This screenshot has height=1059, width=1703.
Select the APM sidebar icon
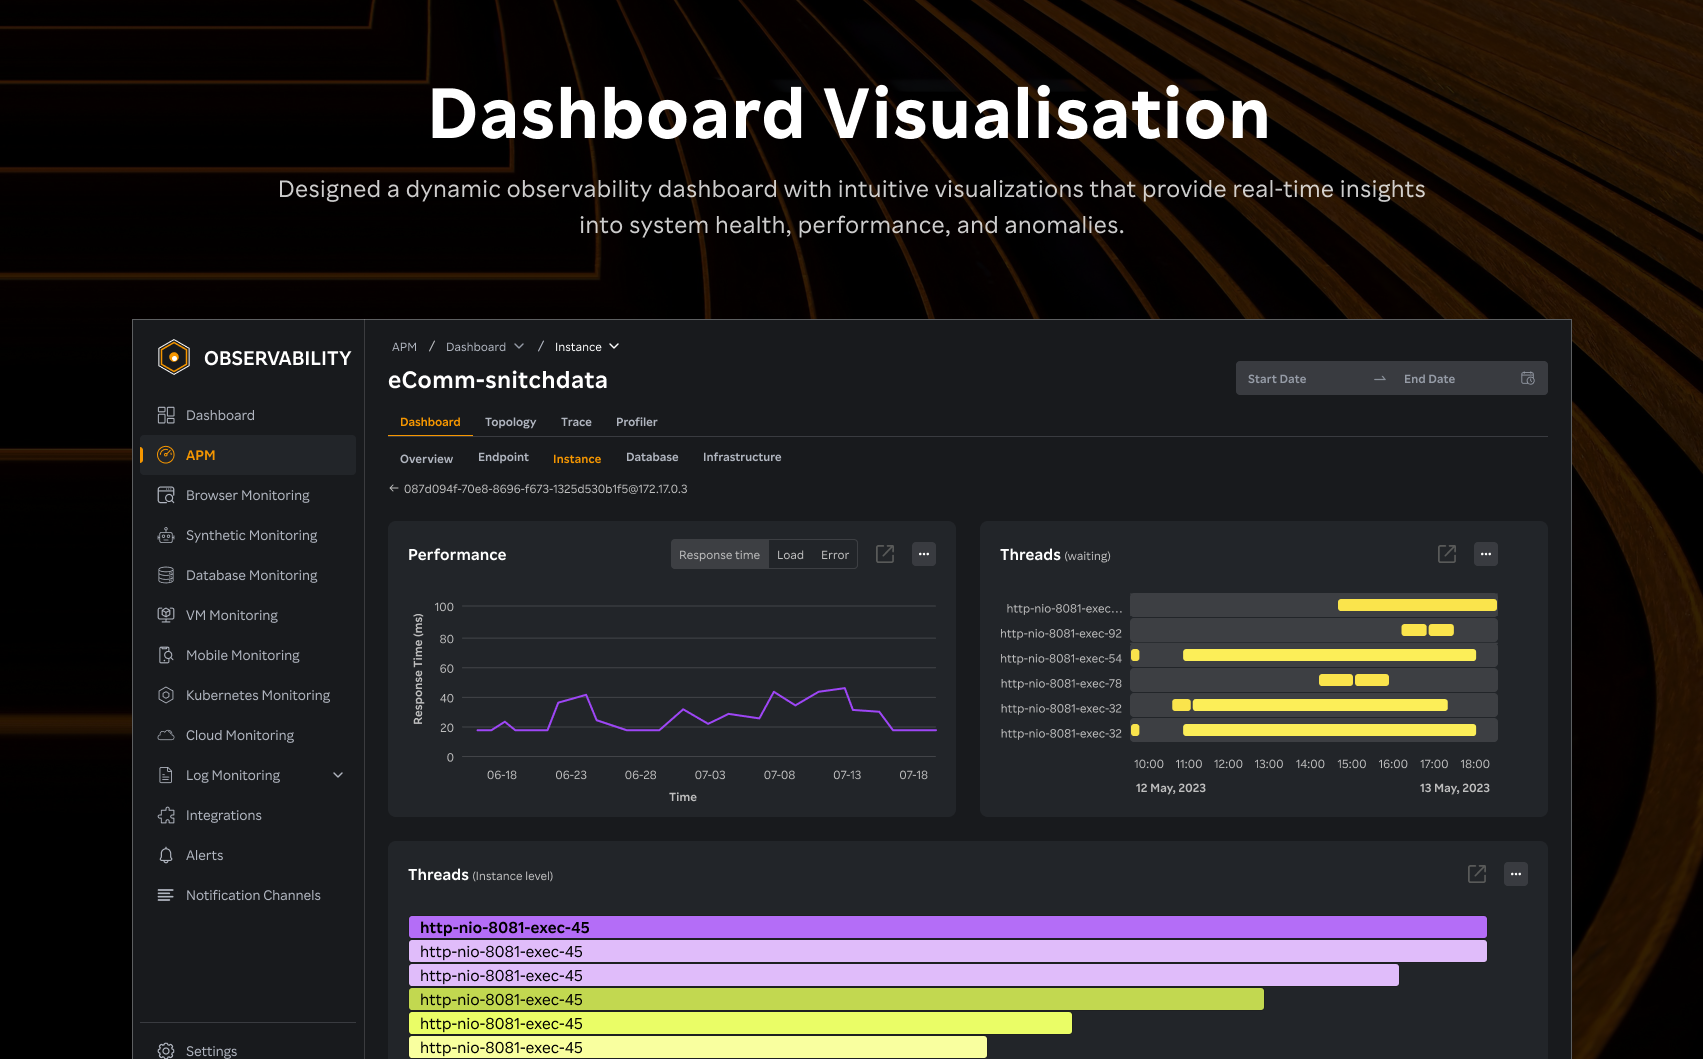166,455
